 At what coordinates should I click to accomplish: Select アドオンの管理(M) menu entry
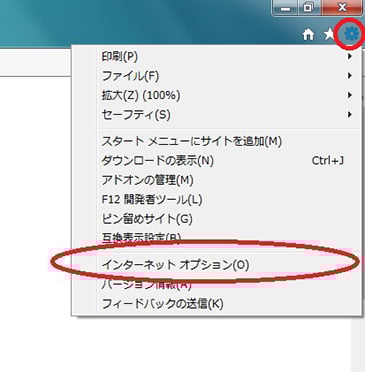click(217, 180)
